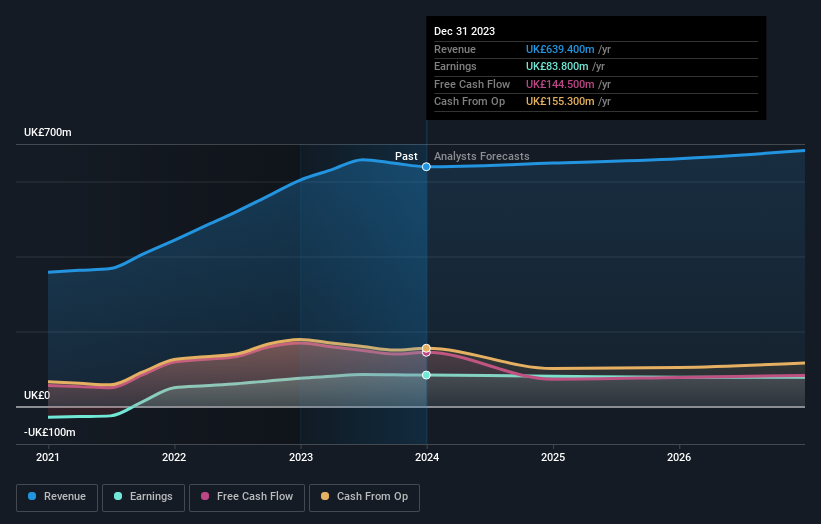821x524 pixels.
Task: Click the UK£0 axis label
Action: click(x=37, y=395)
